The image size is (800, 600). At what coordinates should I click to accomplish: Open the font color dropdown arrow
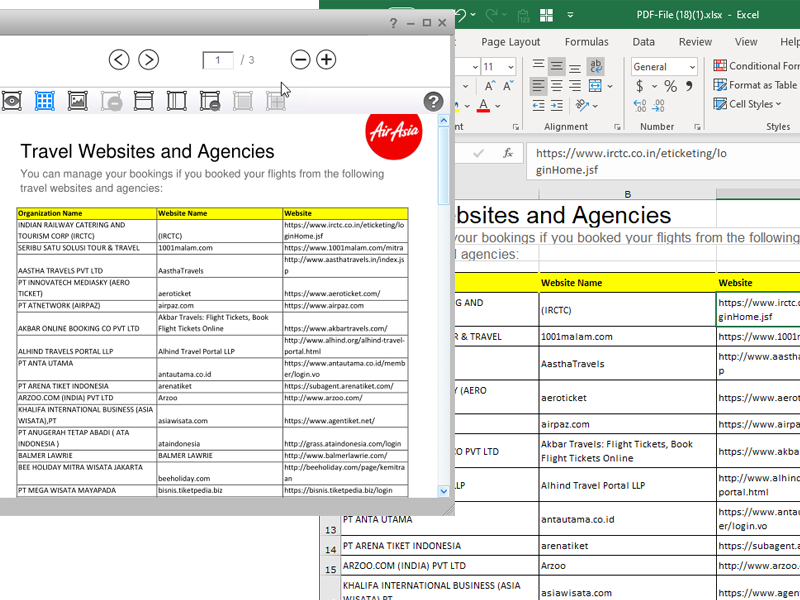[497, 106]
